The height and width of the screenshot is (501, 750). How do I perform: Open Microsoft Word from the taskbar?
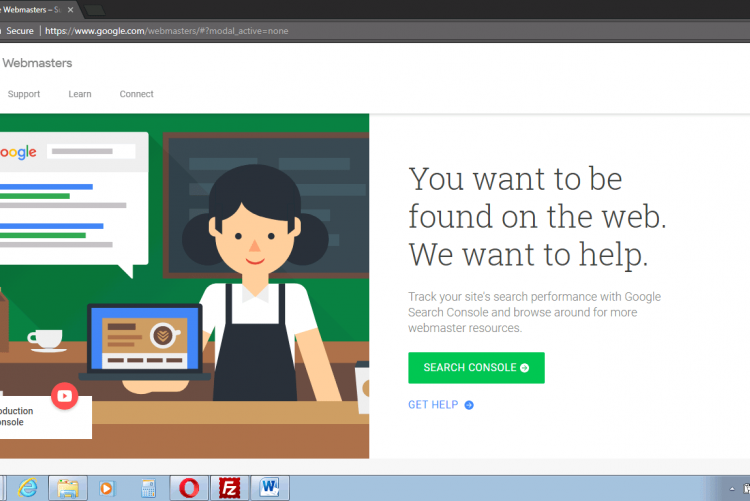pos(270,488)
